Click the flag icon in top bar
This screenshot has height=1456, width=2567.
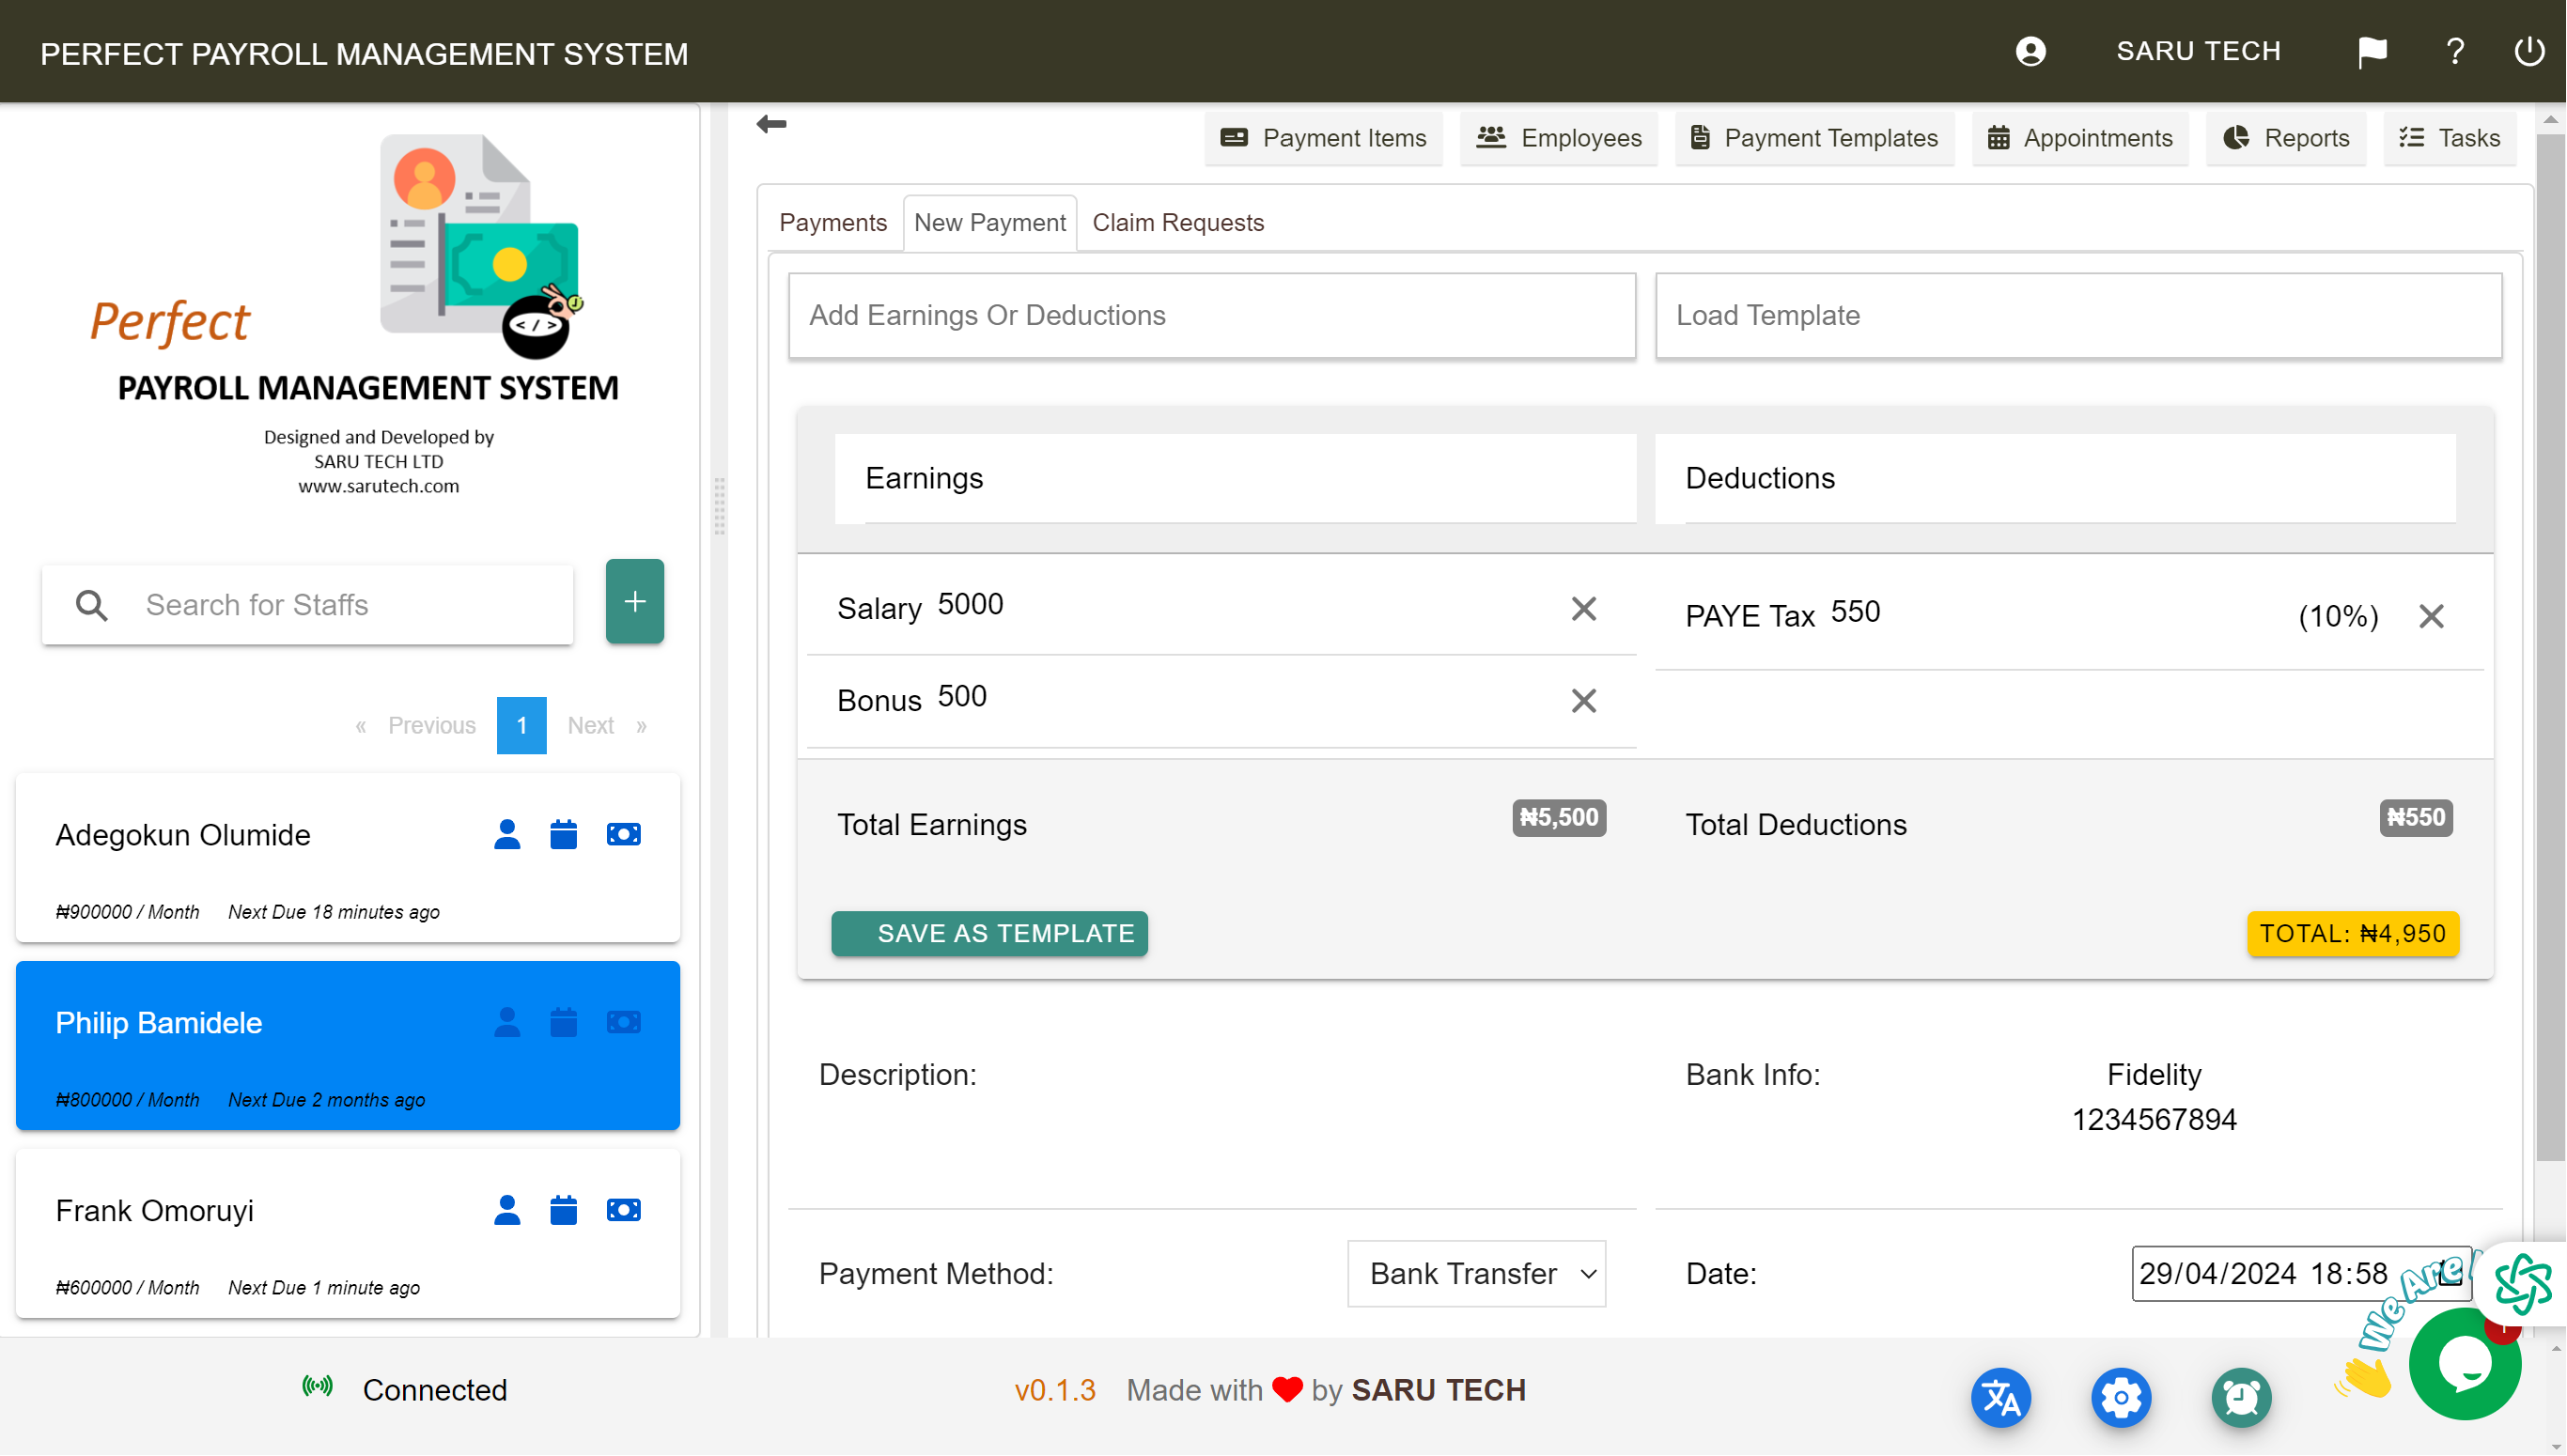point(2372,51)
